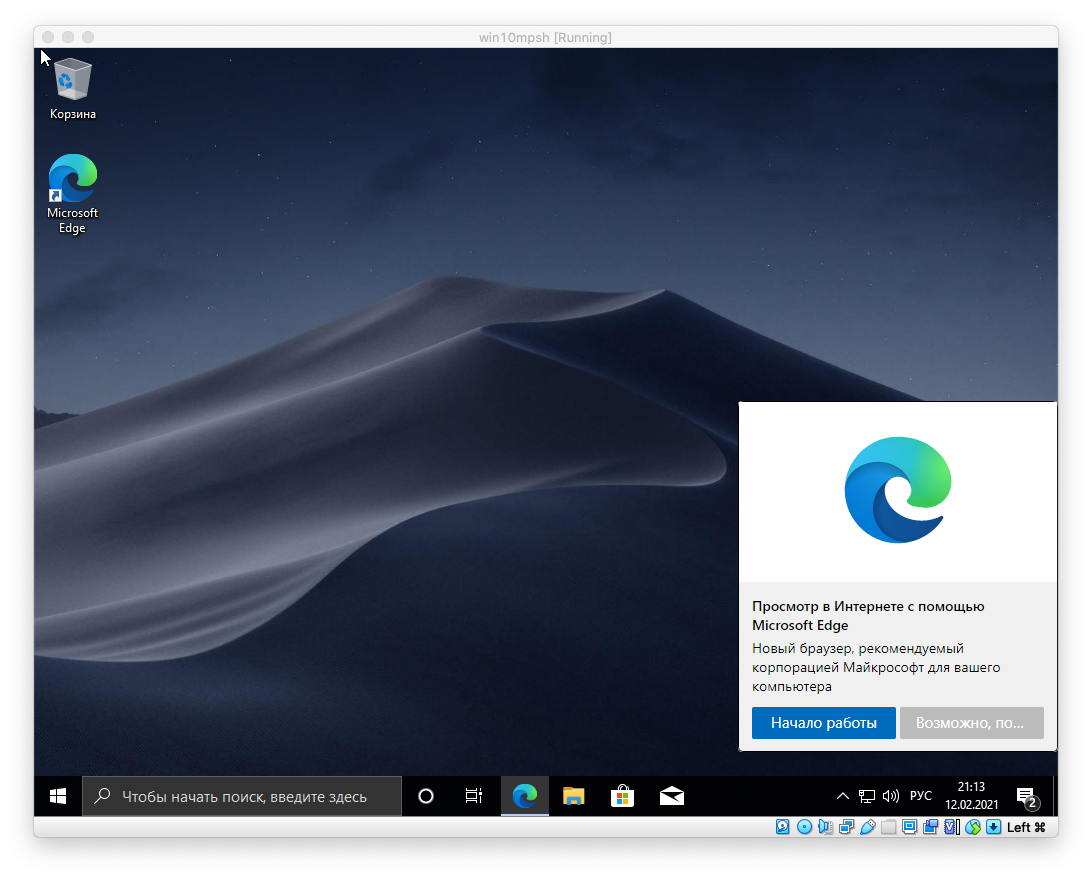Click VirtualBox display settings indicator
1092x879 pixels.
click(x=910, y=827)
